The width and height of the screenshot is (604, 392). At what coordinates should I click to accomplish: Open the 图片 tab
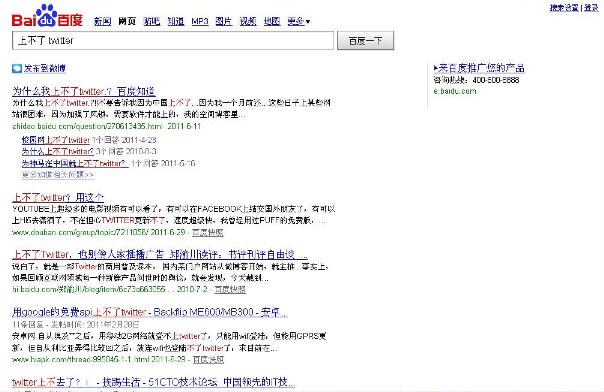[x=224, y=21]
